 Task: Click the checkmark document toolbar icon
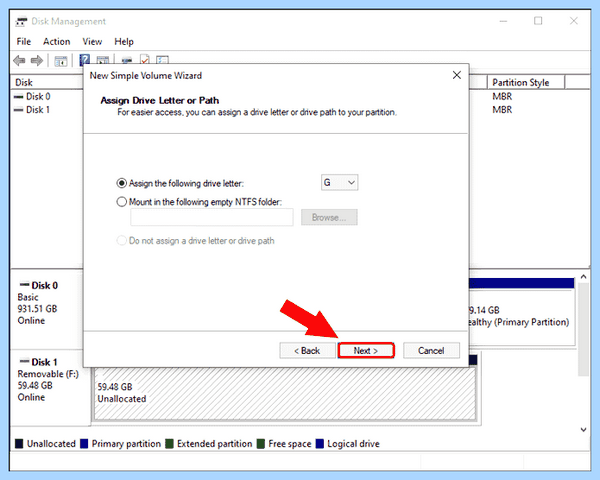pos(145,60)
